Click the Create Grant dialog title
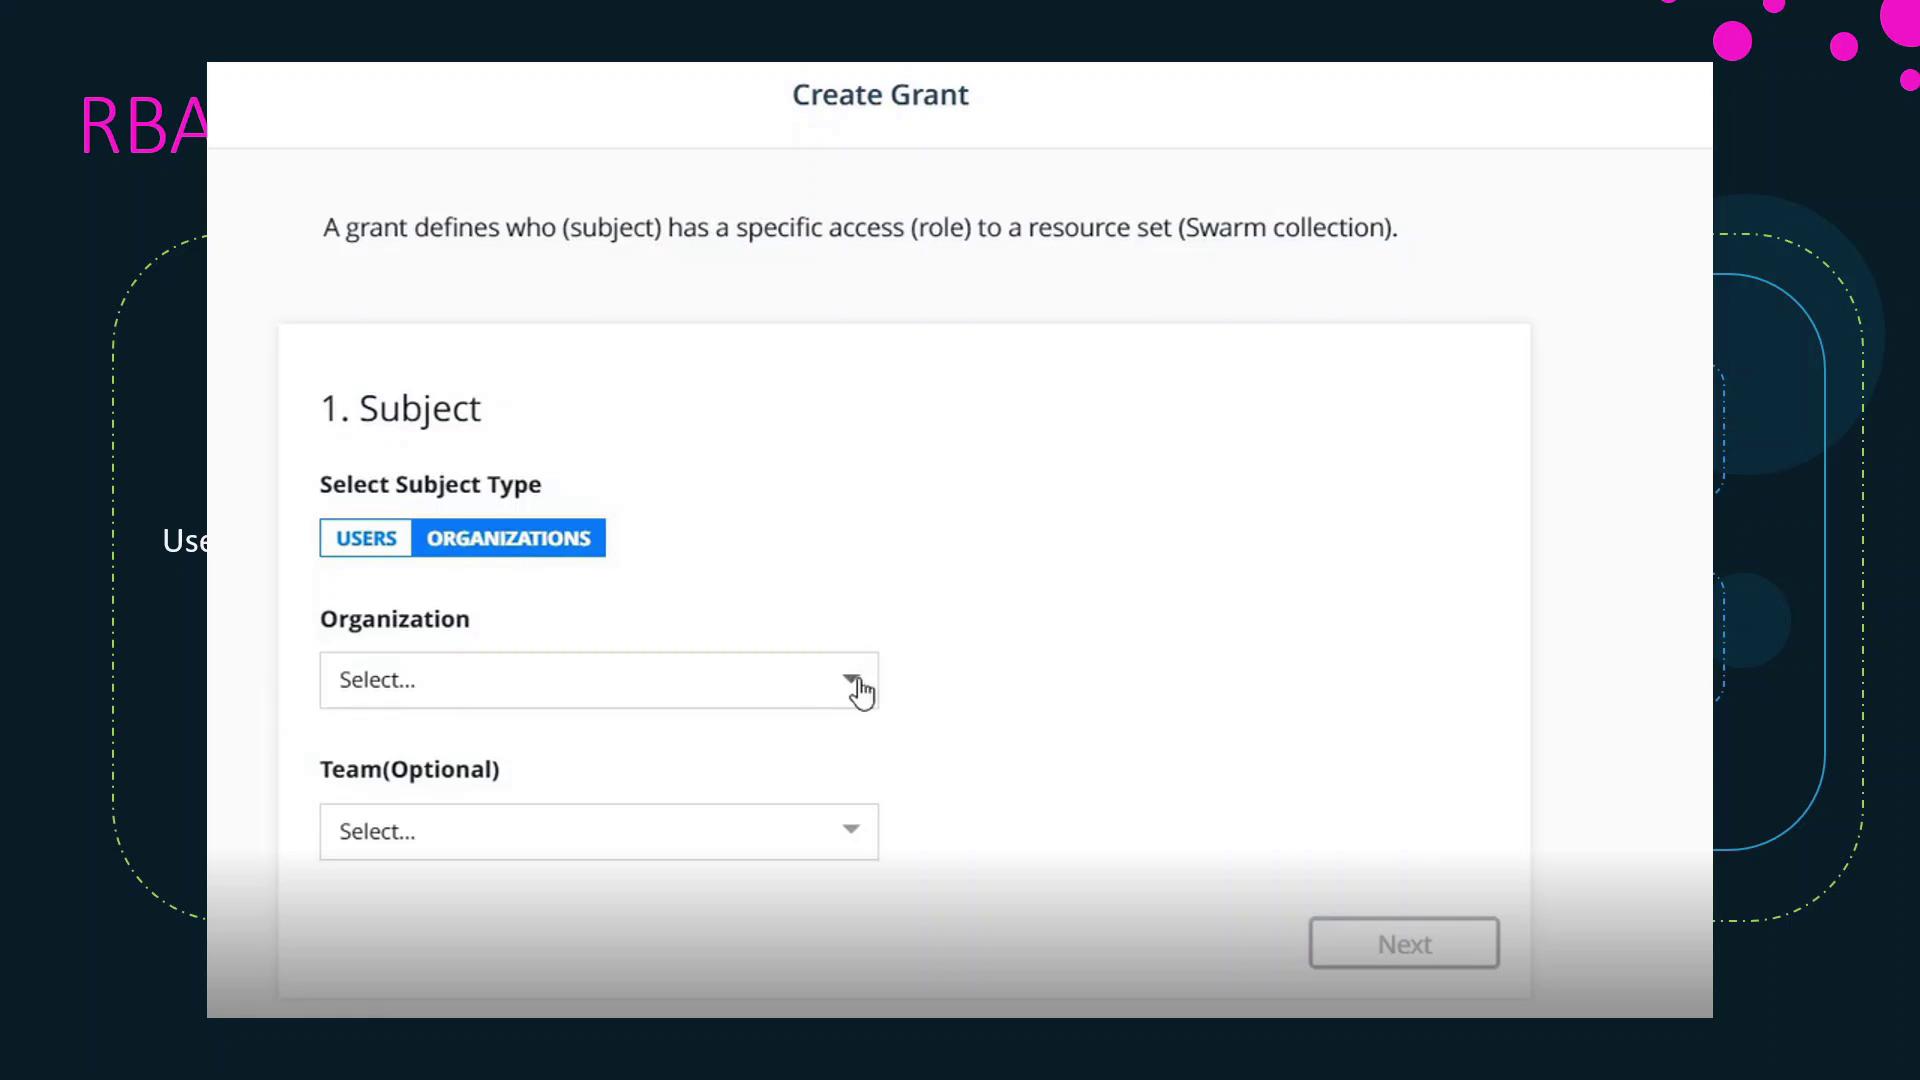1920x1080 pixels. [x=880, y=95]
